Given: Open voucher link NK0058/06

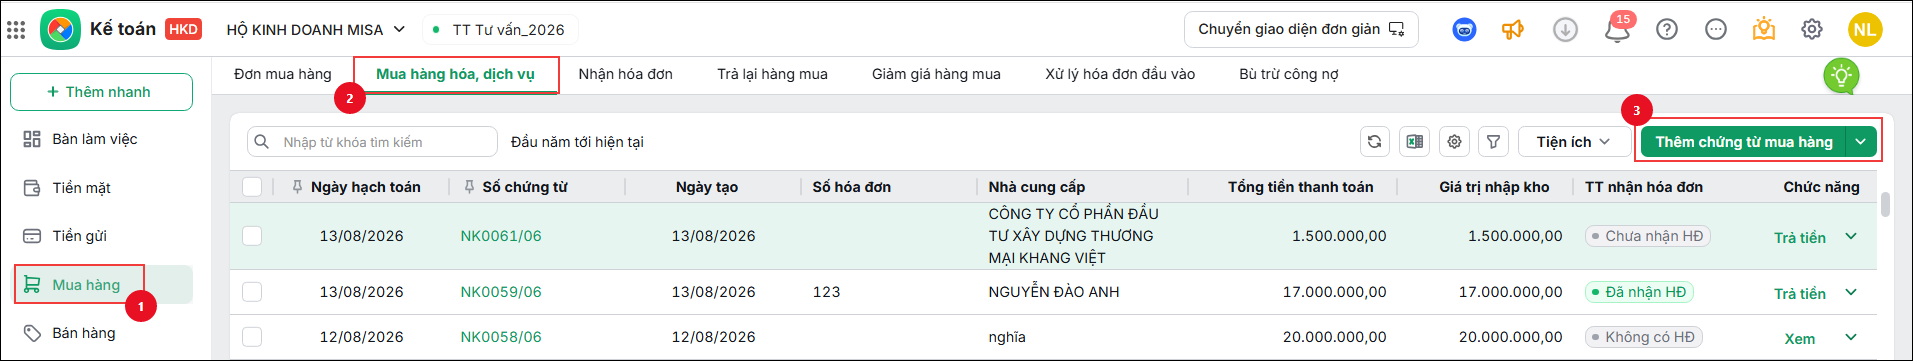Looking at the screenshot, I should 501,337.
